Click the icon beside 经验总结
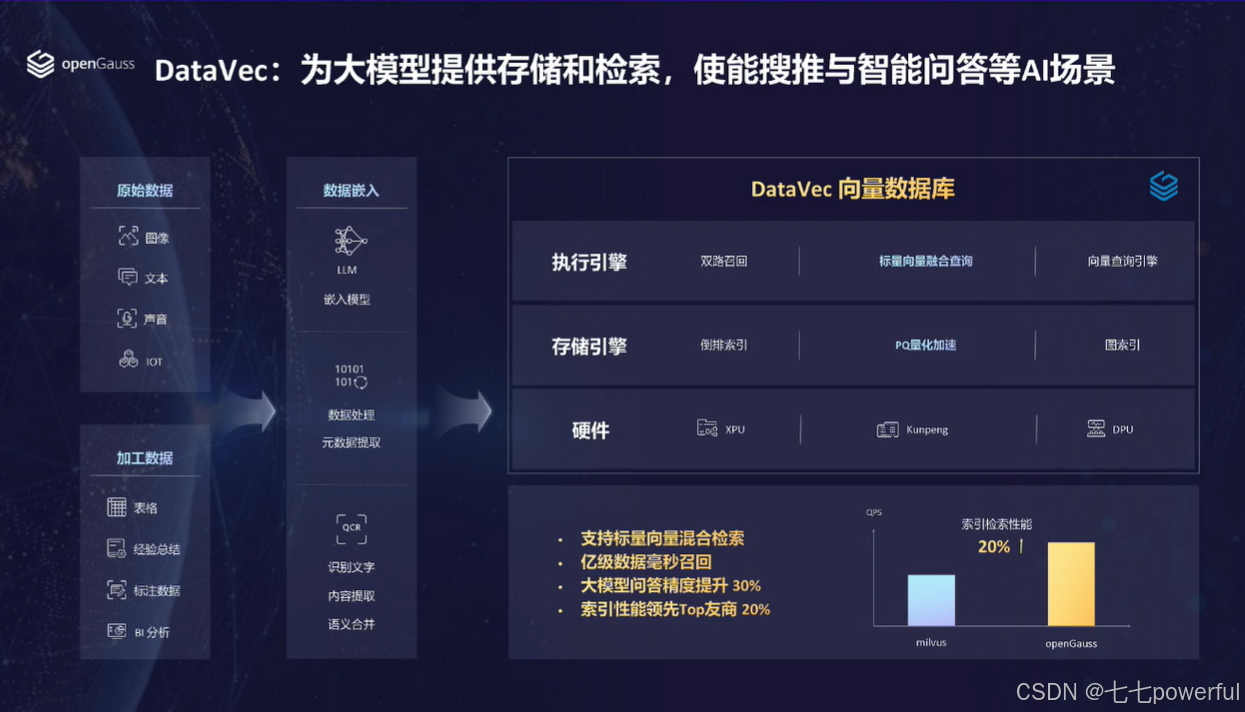 pos(117,548)
